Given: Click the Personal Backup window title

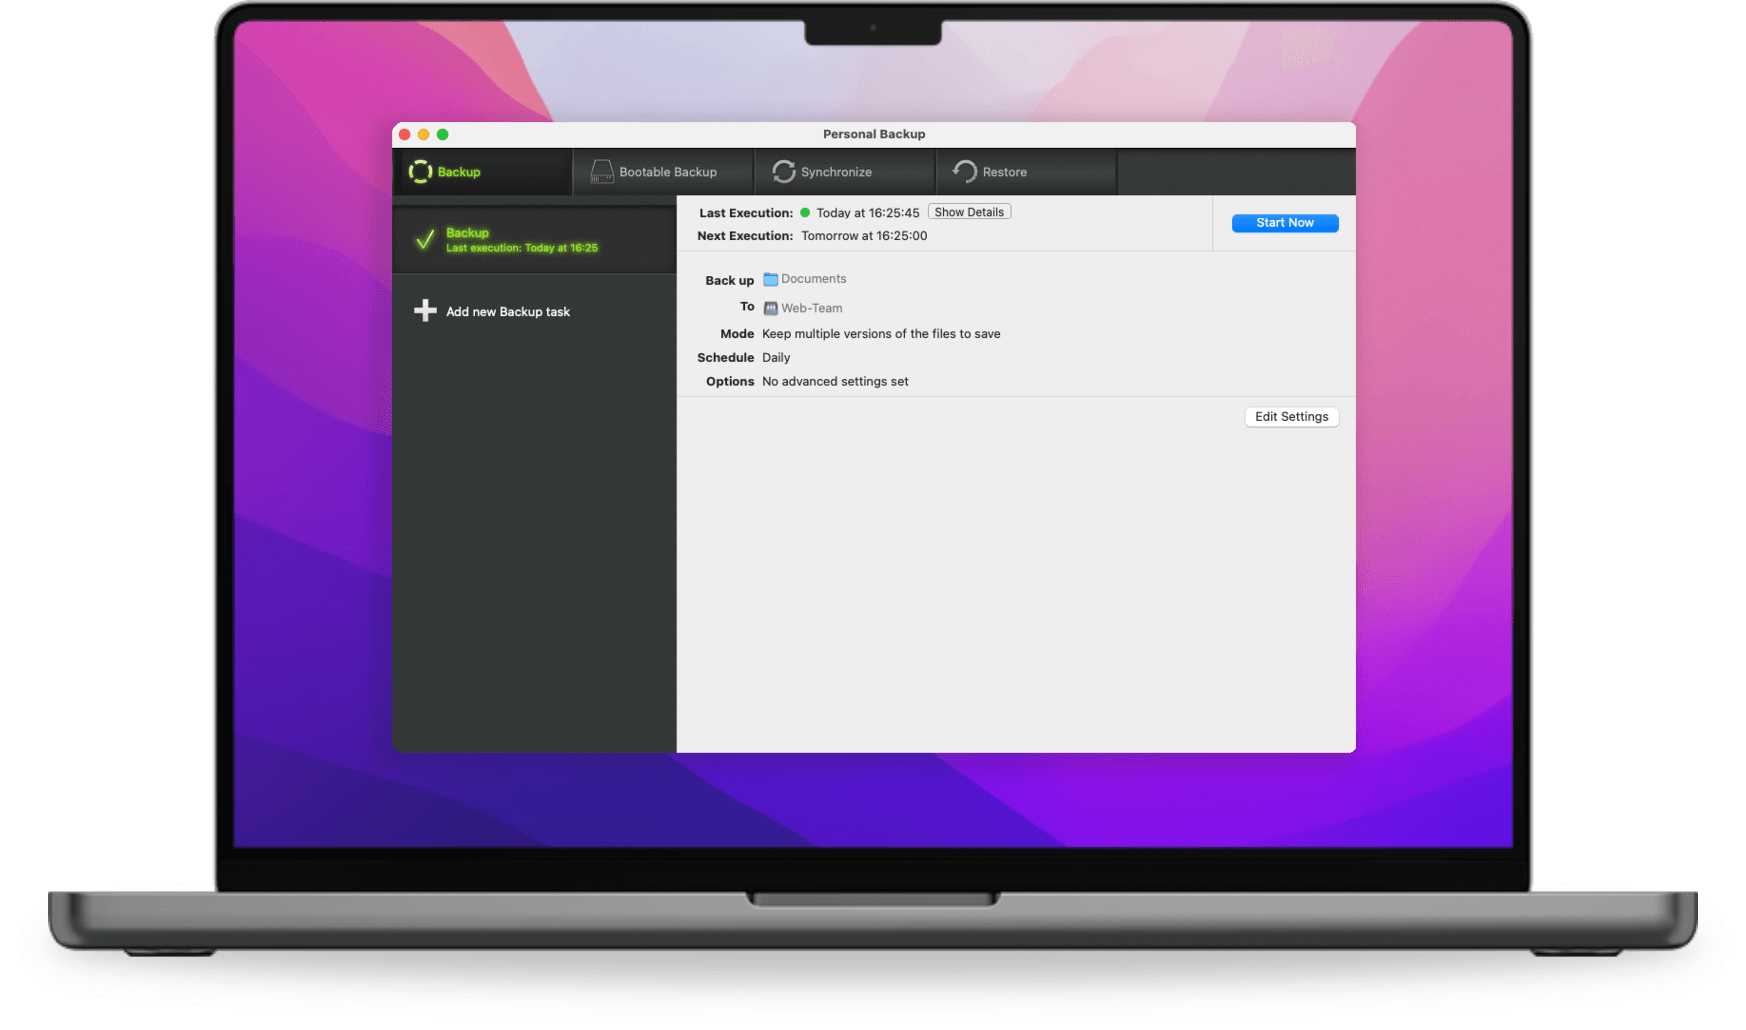Looking at the screenshot, I should point(874,134).
